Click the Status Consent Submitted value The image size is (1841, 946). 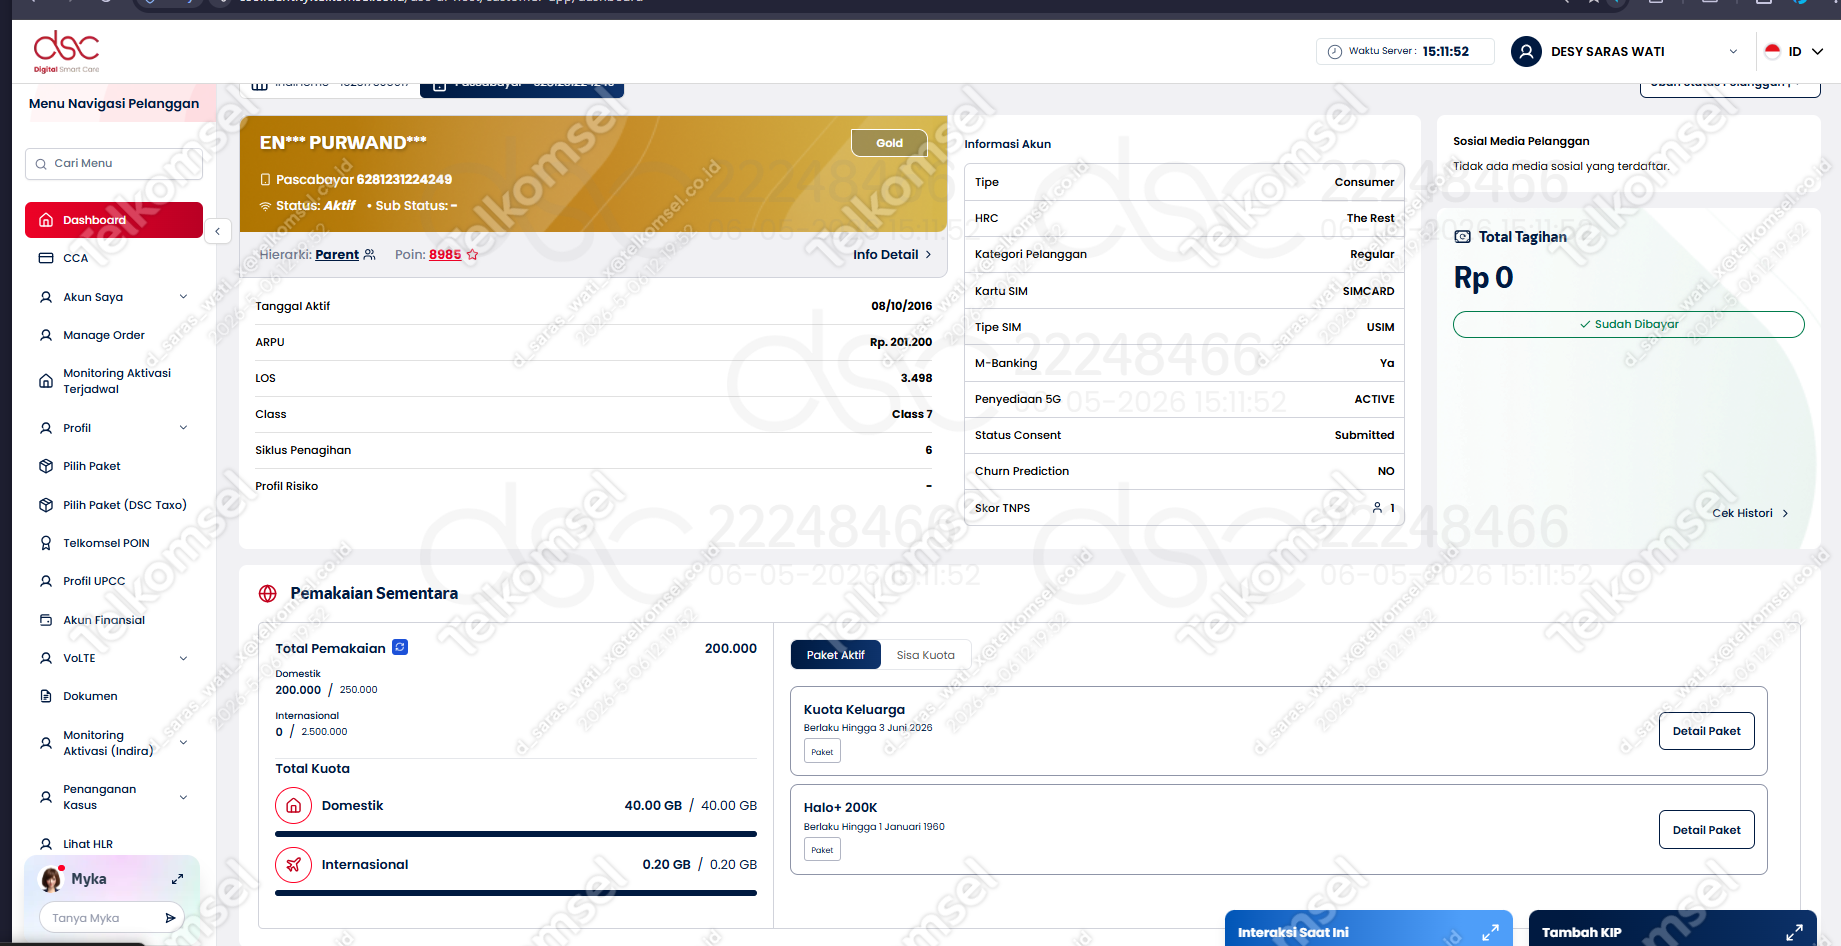[x=1365, y=435]
